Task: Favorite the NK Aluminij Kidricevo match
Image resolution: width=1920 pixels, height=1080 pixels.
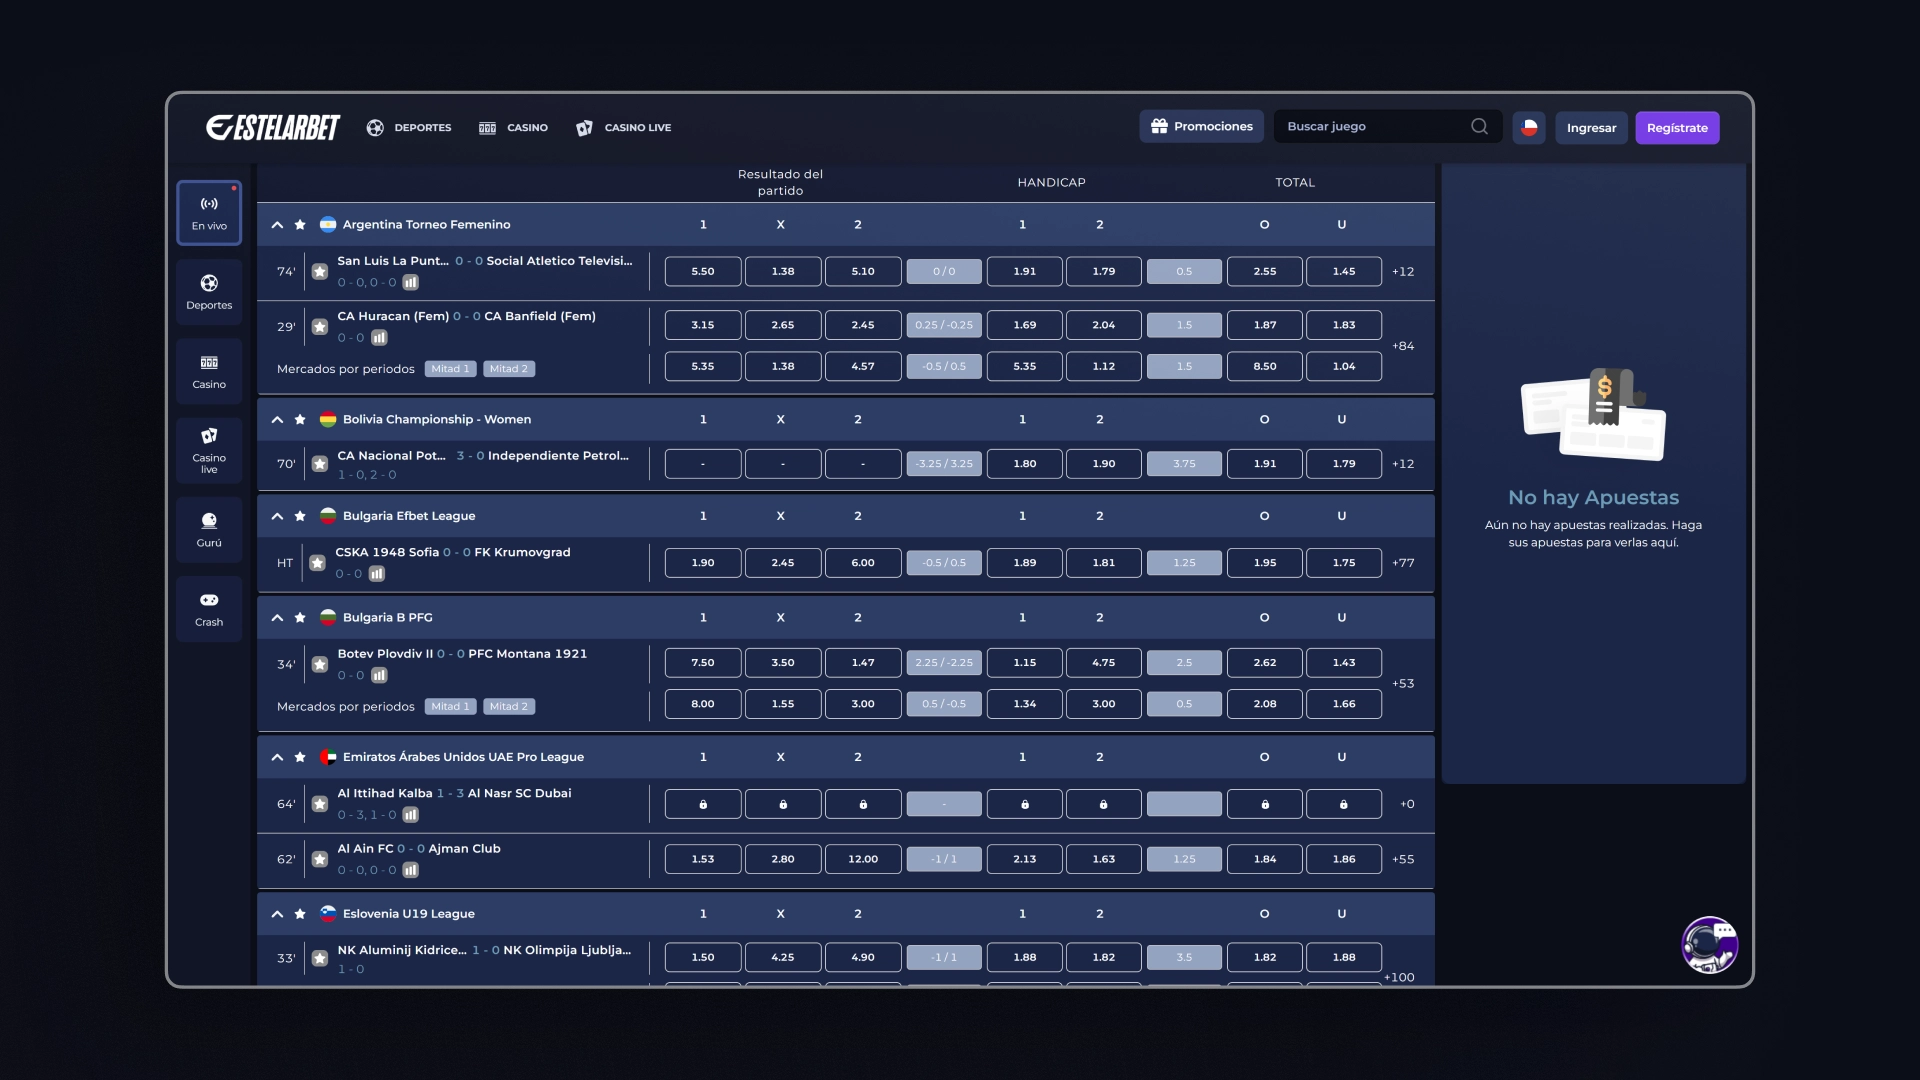Action: tap(320, 958)
